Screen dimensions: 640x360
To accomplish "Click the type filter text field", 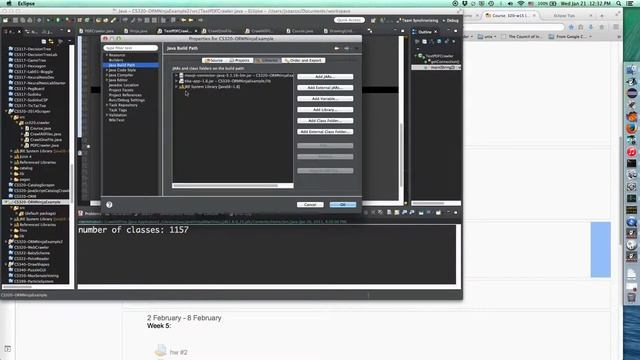I will pos(131,48).
